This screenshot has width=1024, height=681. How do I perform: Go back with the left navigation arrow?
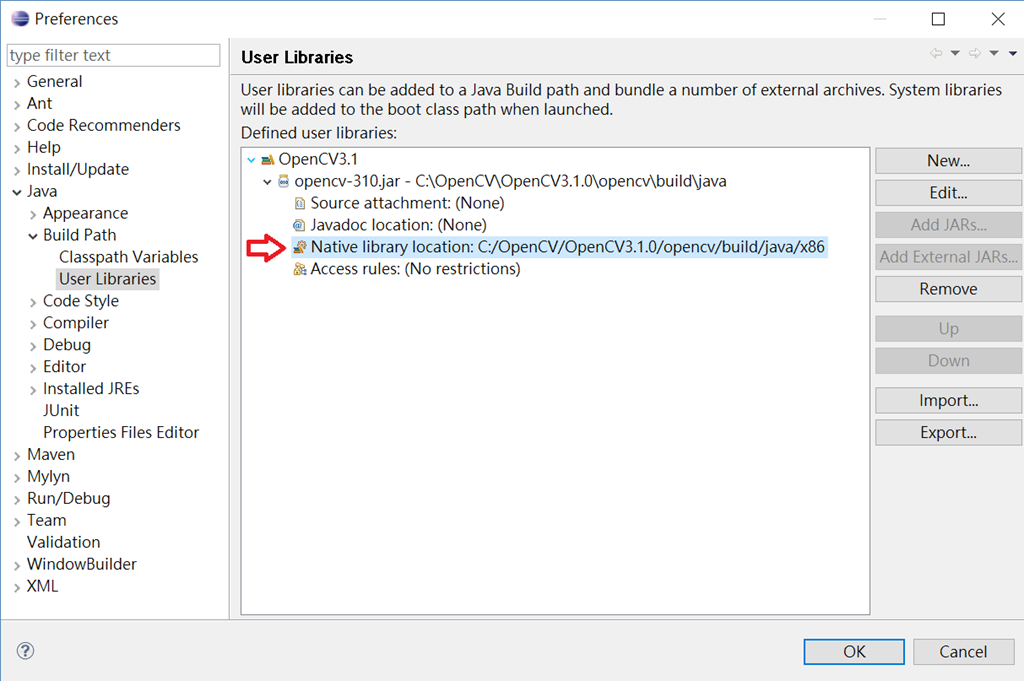936,53
